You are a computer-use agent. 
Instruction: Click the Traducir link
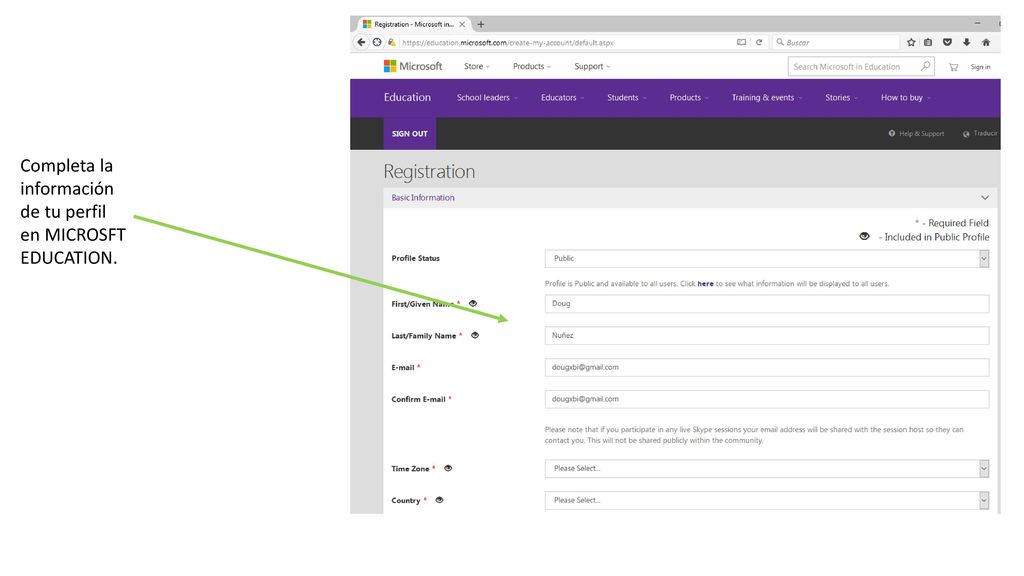tap(985, 133)
